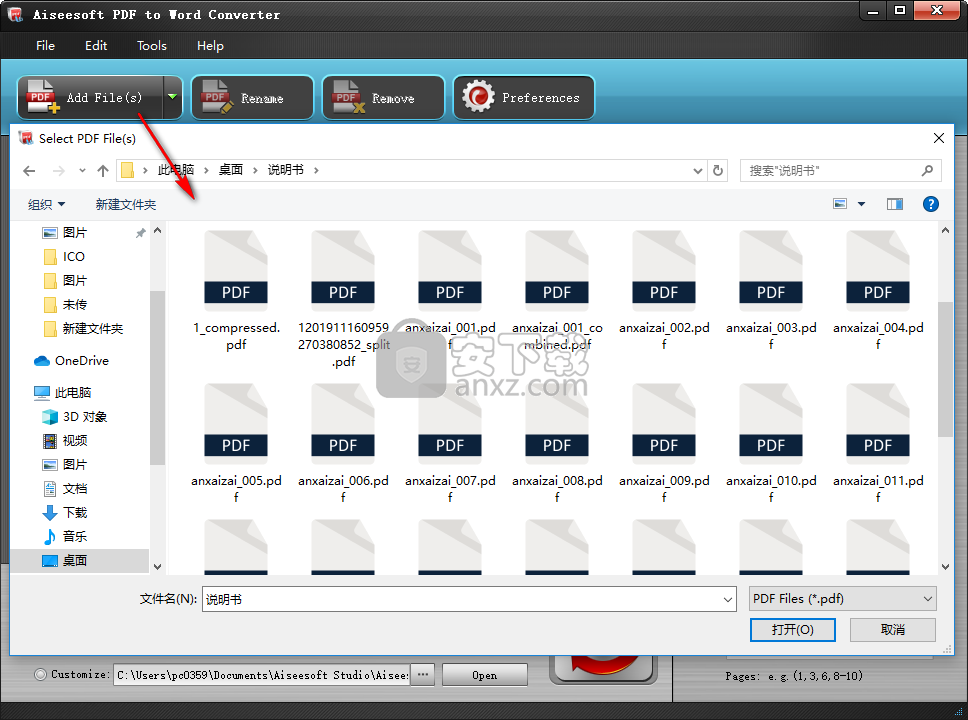Click 说明书 in the address path
This screenshot has width=968, height=720.
(285, 170)
